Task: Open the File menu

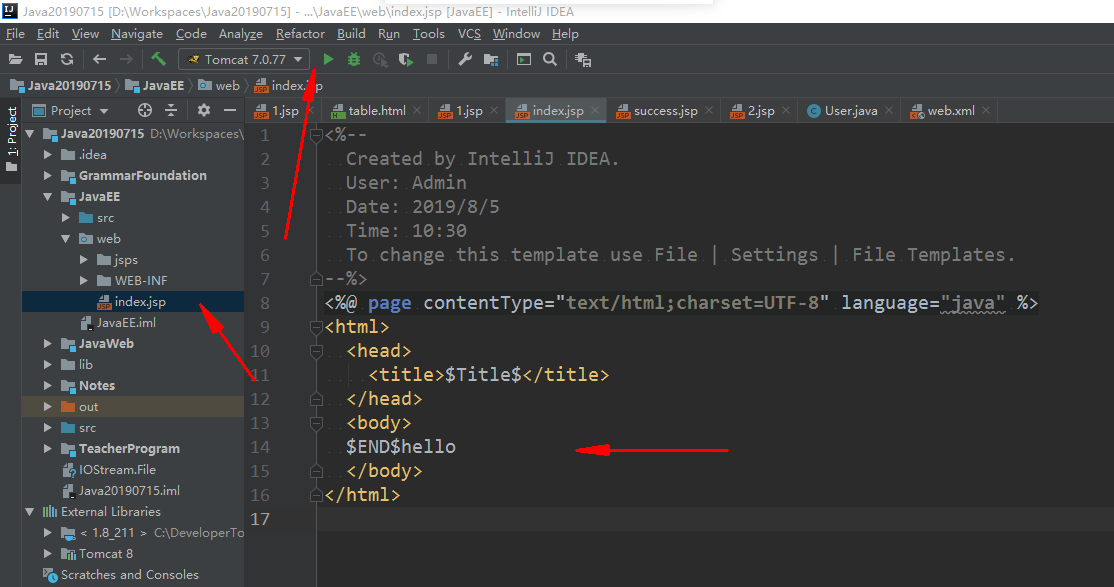Action: coord(15,33)
